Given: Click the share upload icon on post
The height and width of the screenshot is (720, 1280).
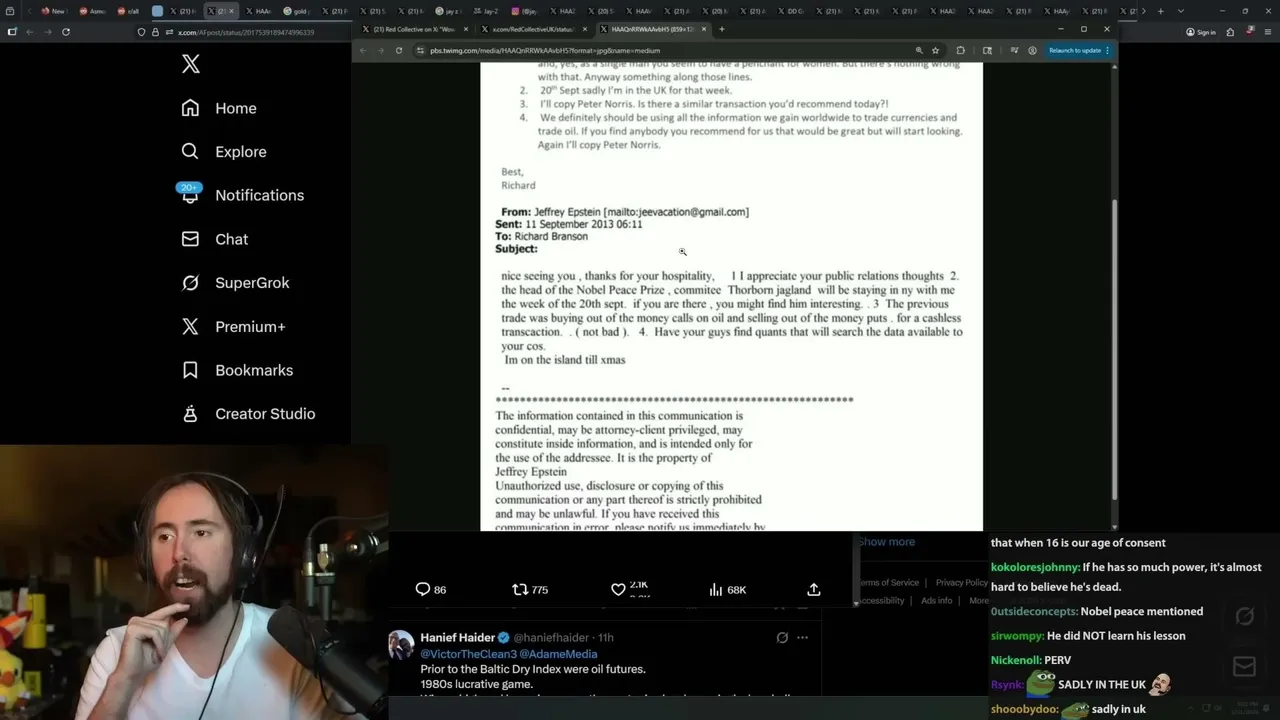Looking at the screenshot, I should coord(814,589).
